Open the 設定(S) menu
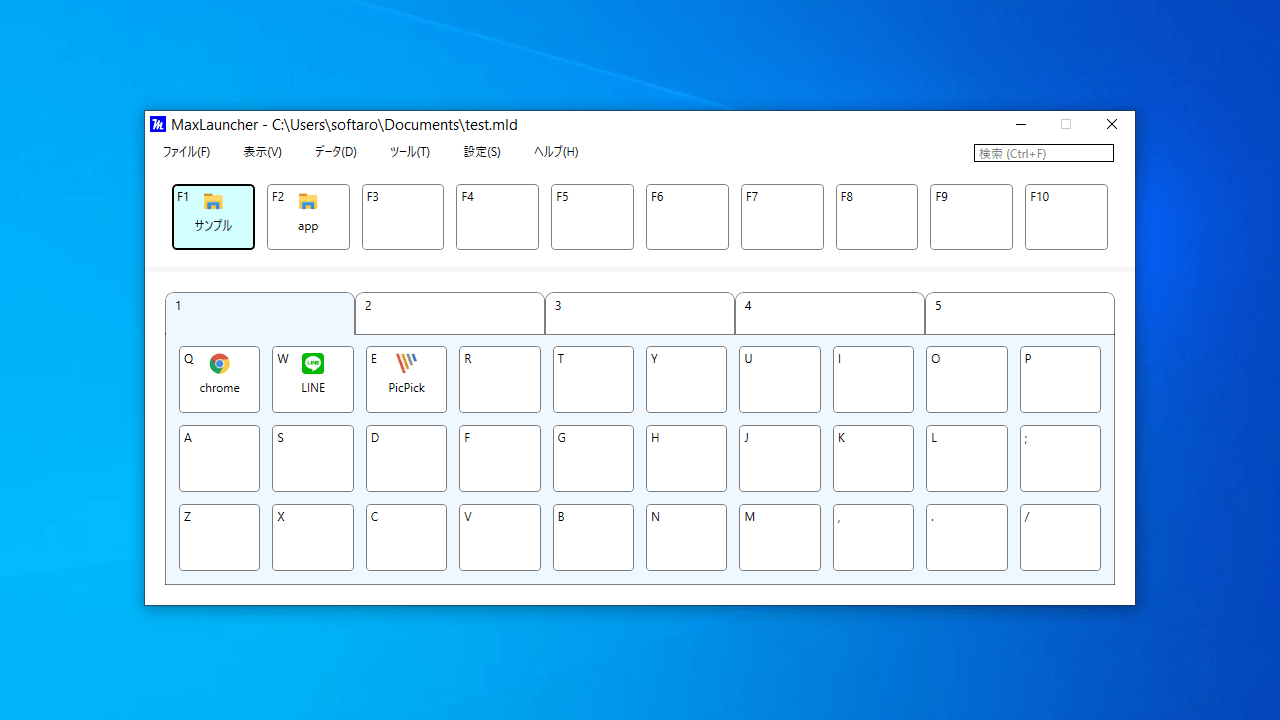Viewport: 1280px width, 720px height. point(481,152)
